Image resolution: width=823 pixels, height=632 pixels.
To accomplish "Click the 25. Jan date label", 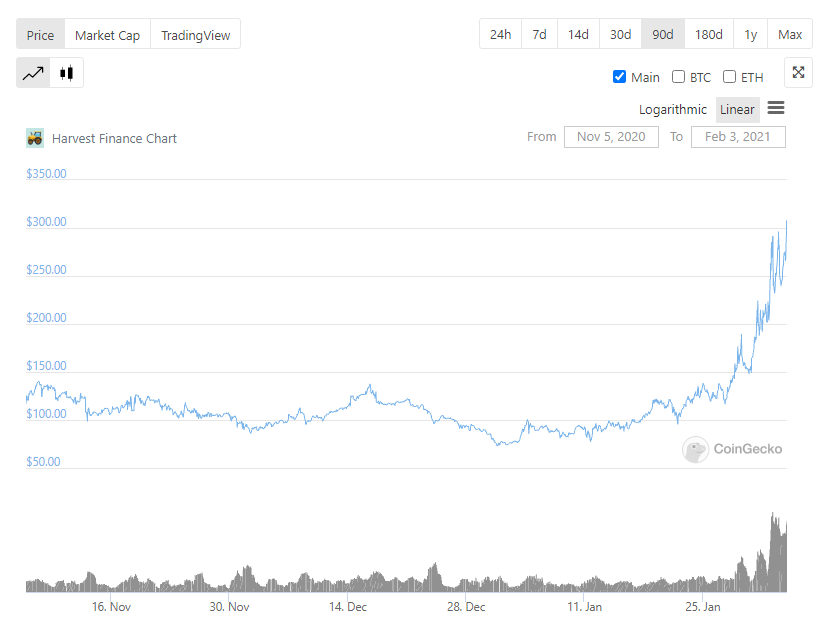I will 703,607.
